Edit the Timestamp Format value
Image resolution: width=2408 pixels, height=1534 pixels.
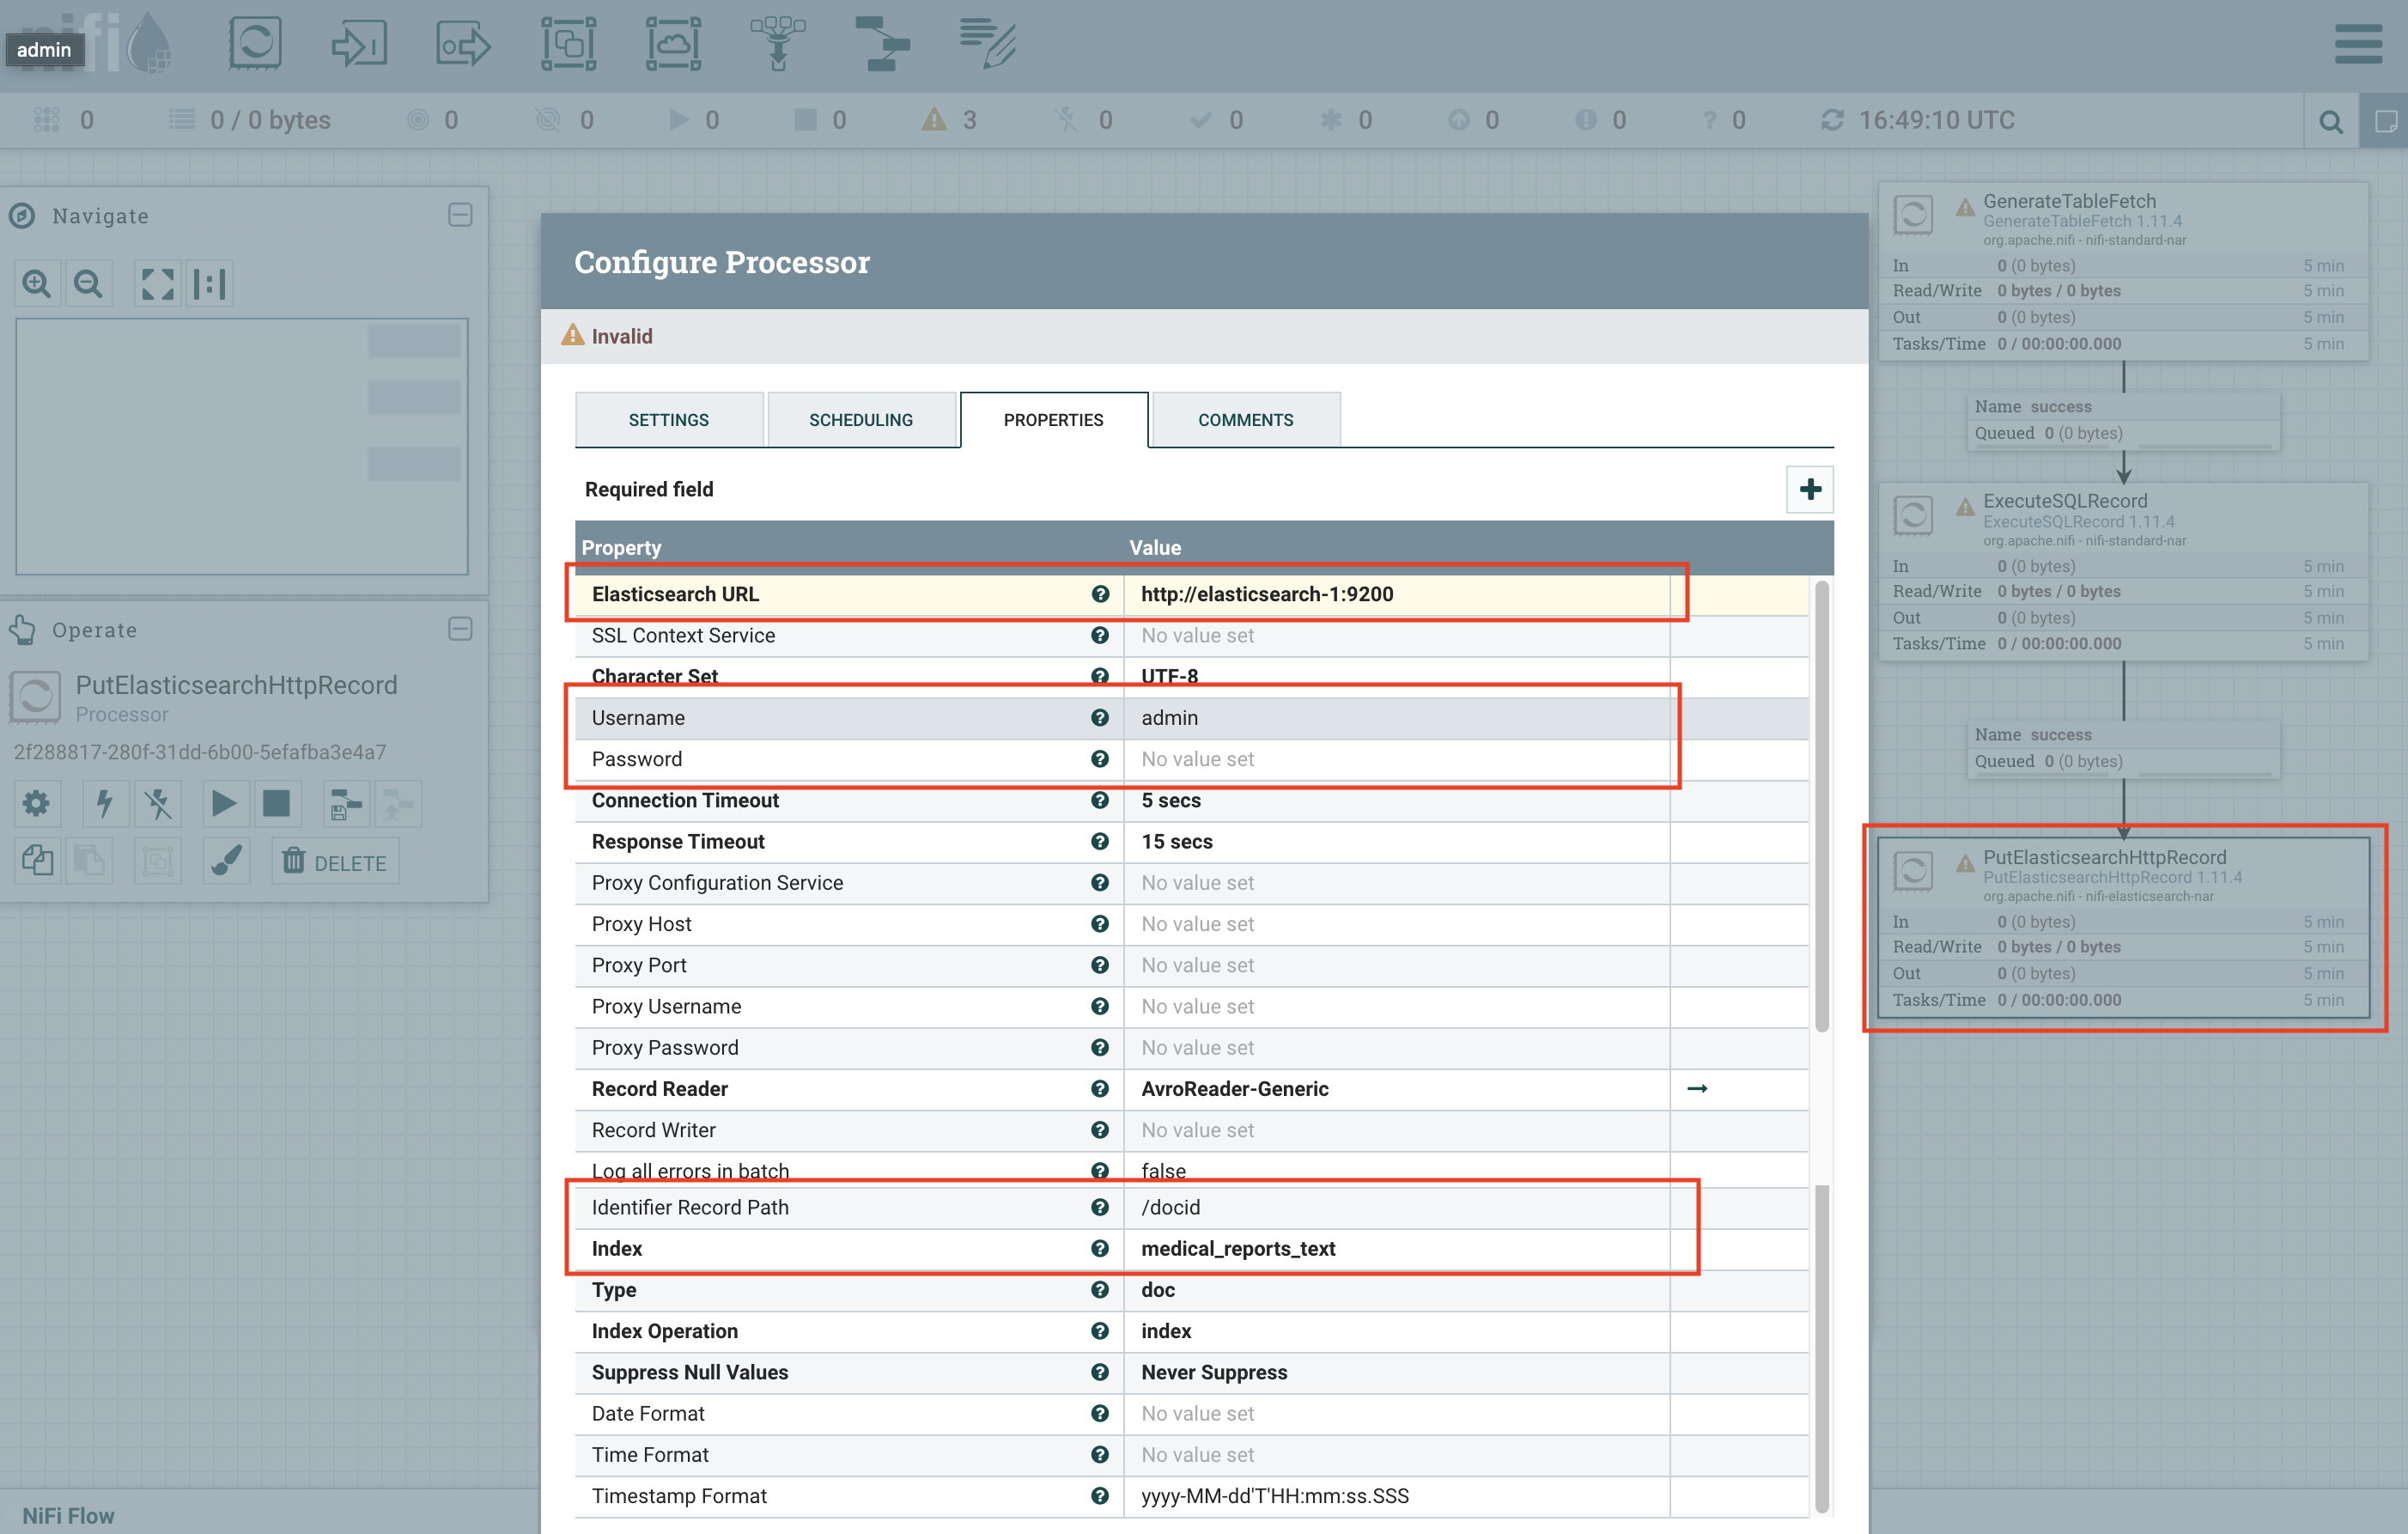1397,1496
